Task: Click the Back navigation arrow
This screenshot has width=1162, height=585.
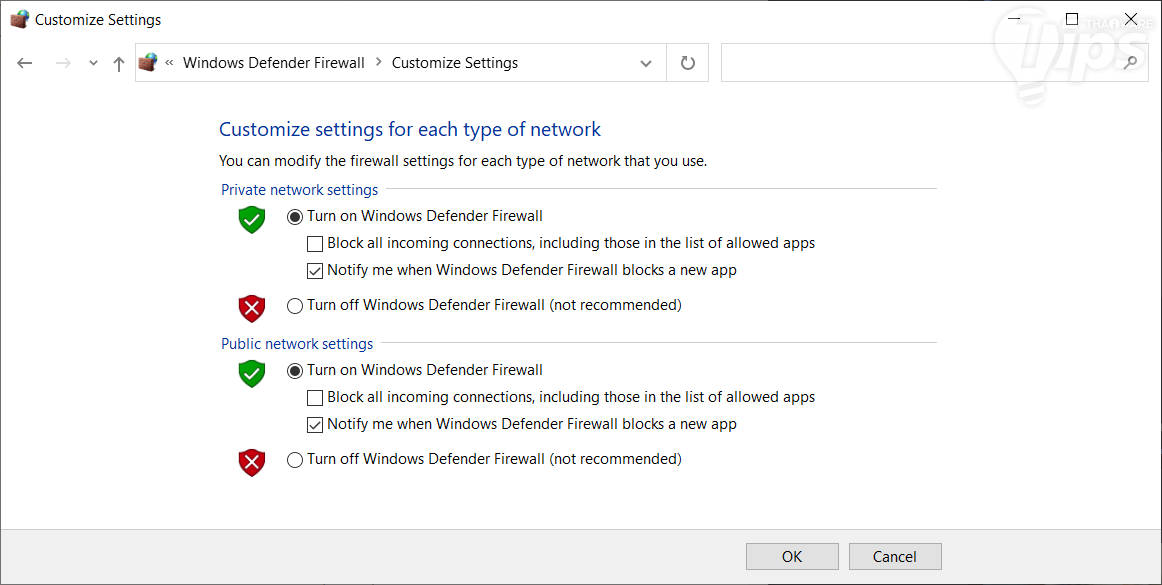Action: (25, 63)
